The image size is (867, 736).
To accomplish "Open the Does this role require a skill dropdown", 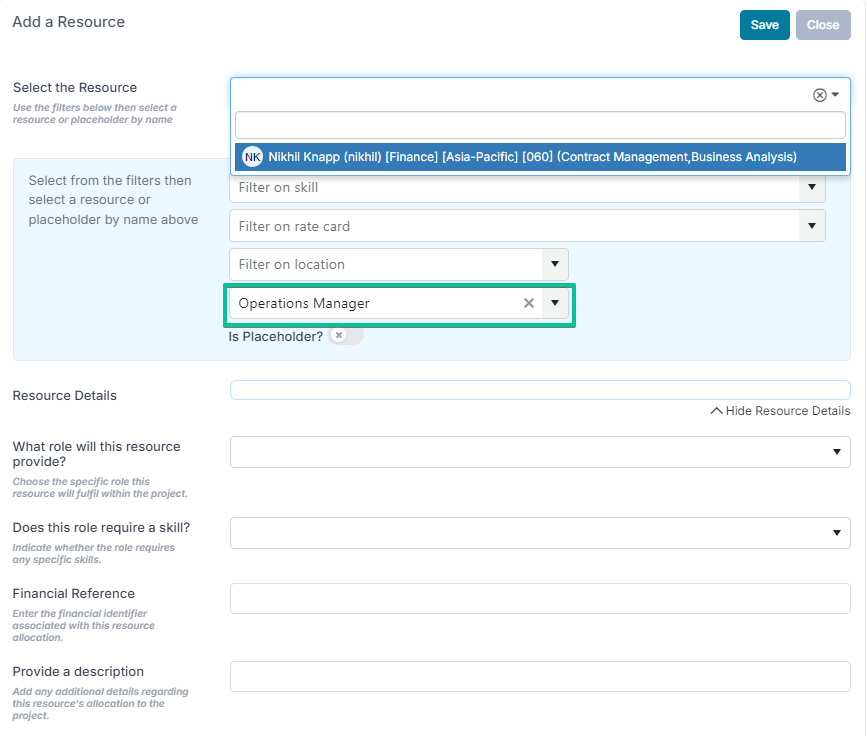I will (x=540, y=533).
